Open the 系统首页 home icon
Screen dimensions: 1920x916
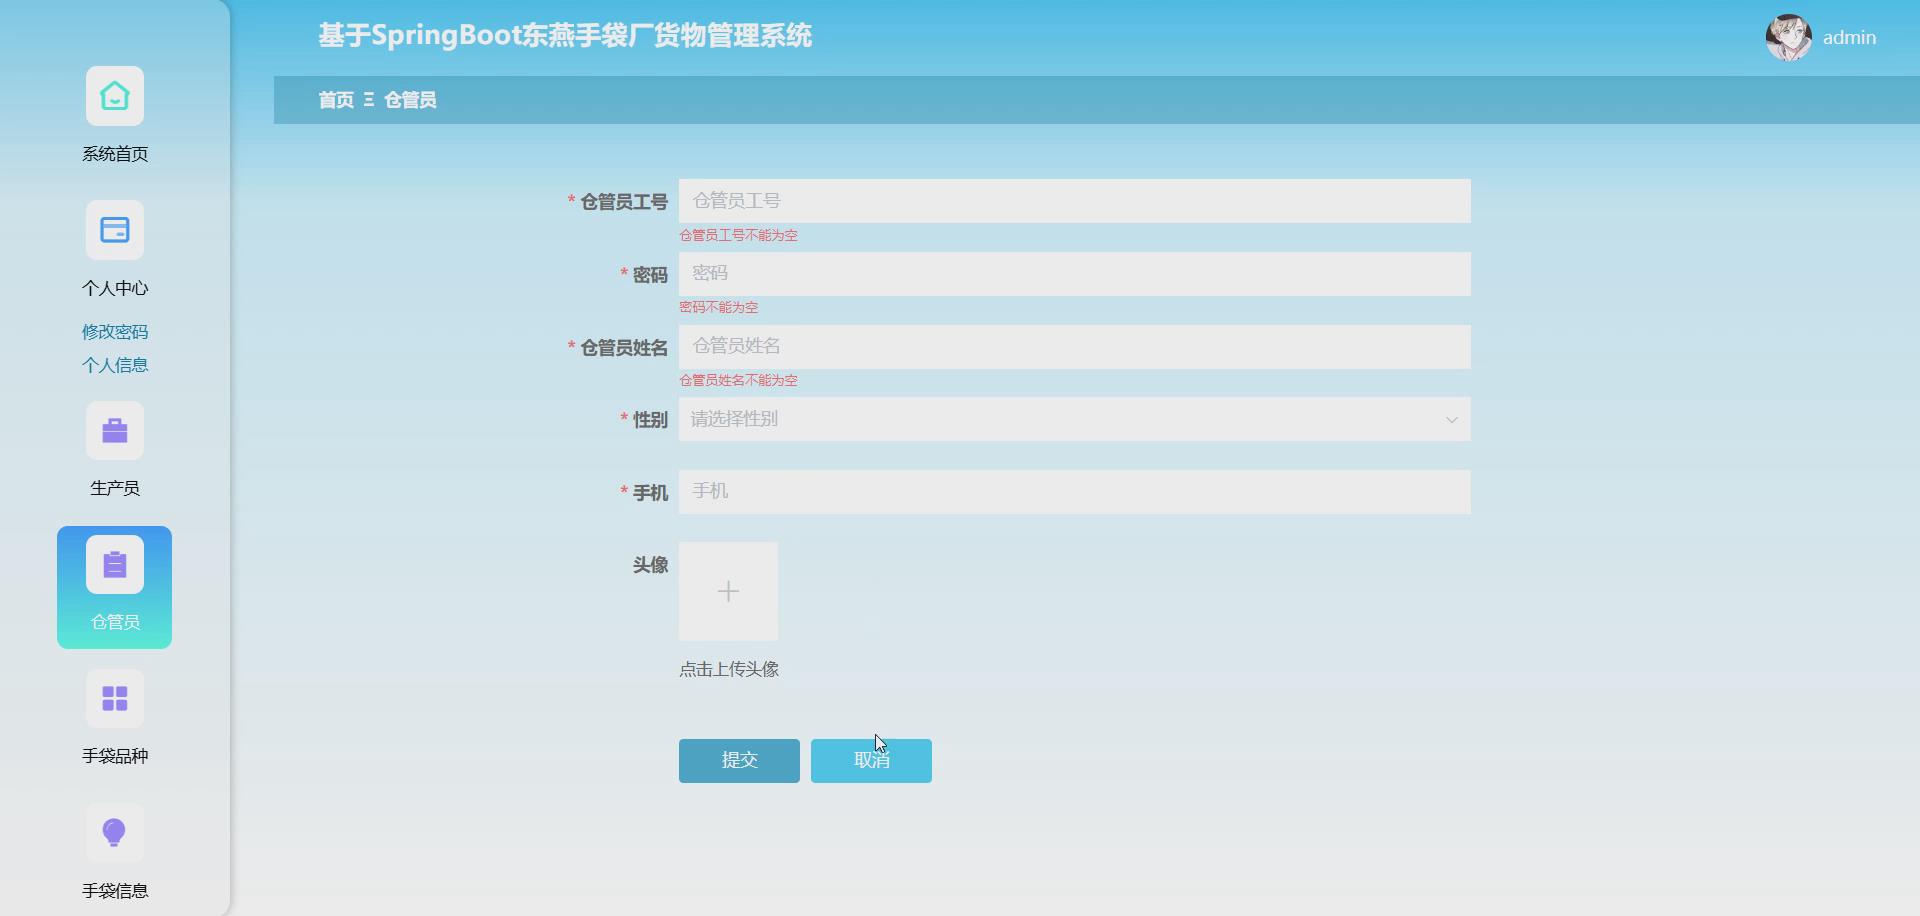[115, 96]
